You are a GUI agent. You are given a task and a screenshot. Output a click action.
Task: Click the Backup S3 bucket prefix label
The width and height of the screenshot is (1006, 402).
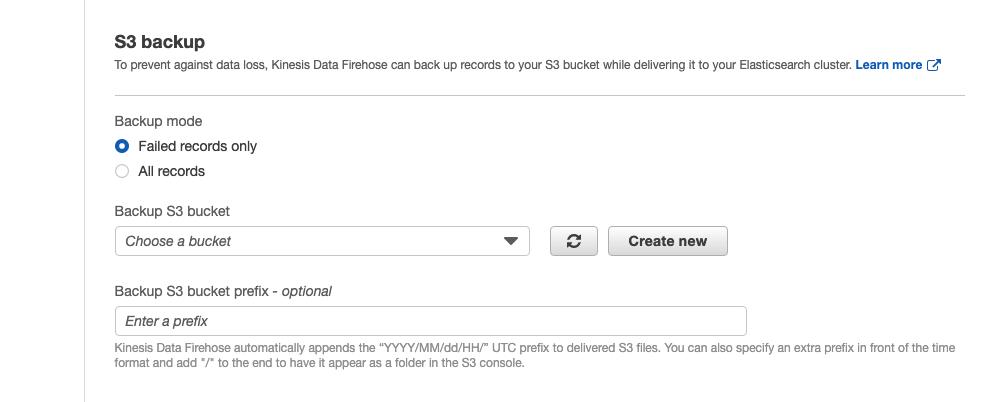click(x=223, y=291)
